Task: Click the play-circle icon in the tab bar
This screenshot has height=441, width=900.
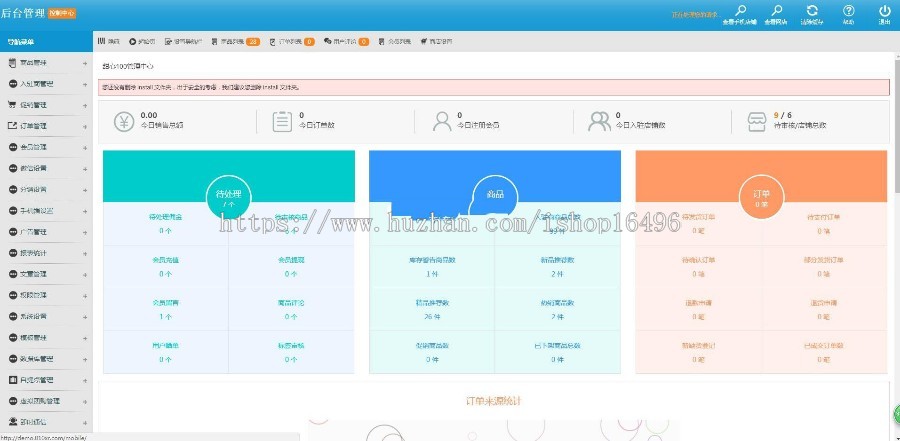Action: click(133, 41)
